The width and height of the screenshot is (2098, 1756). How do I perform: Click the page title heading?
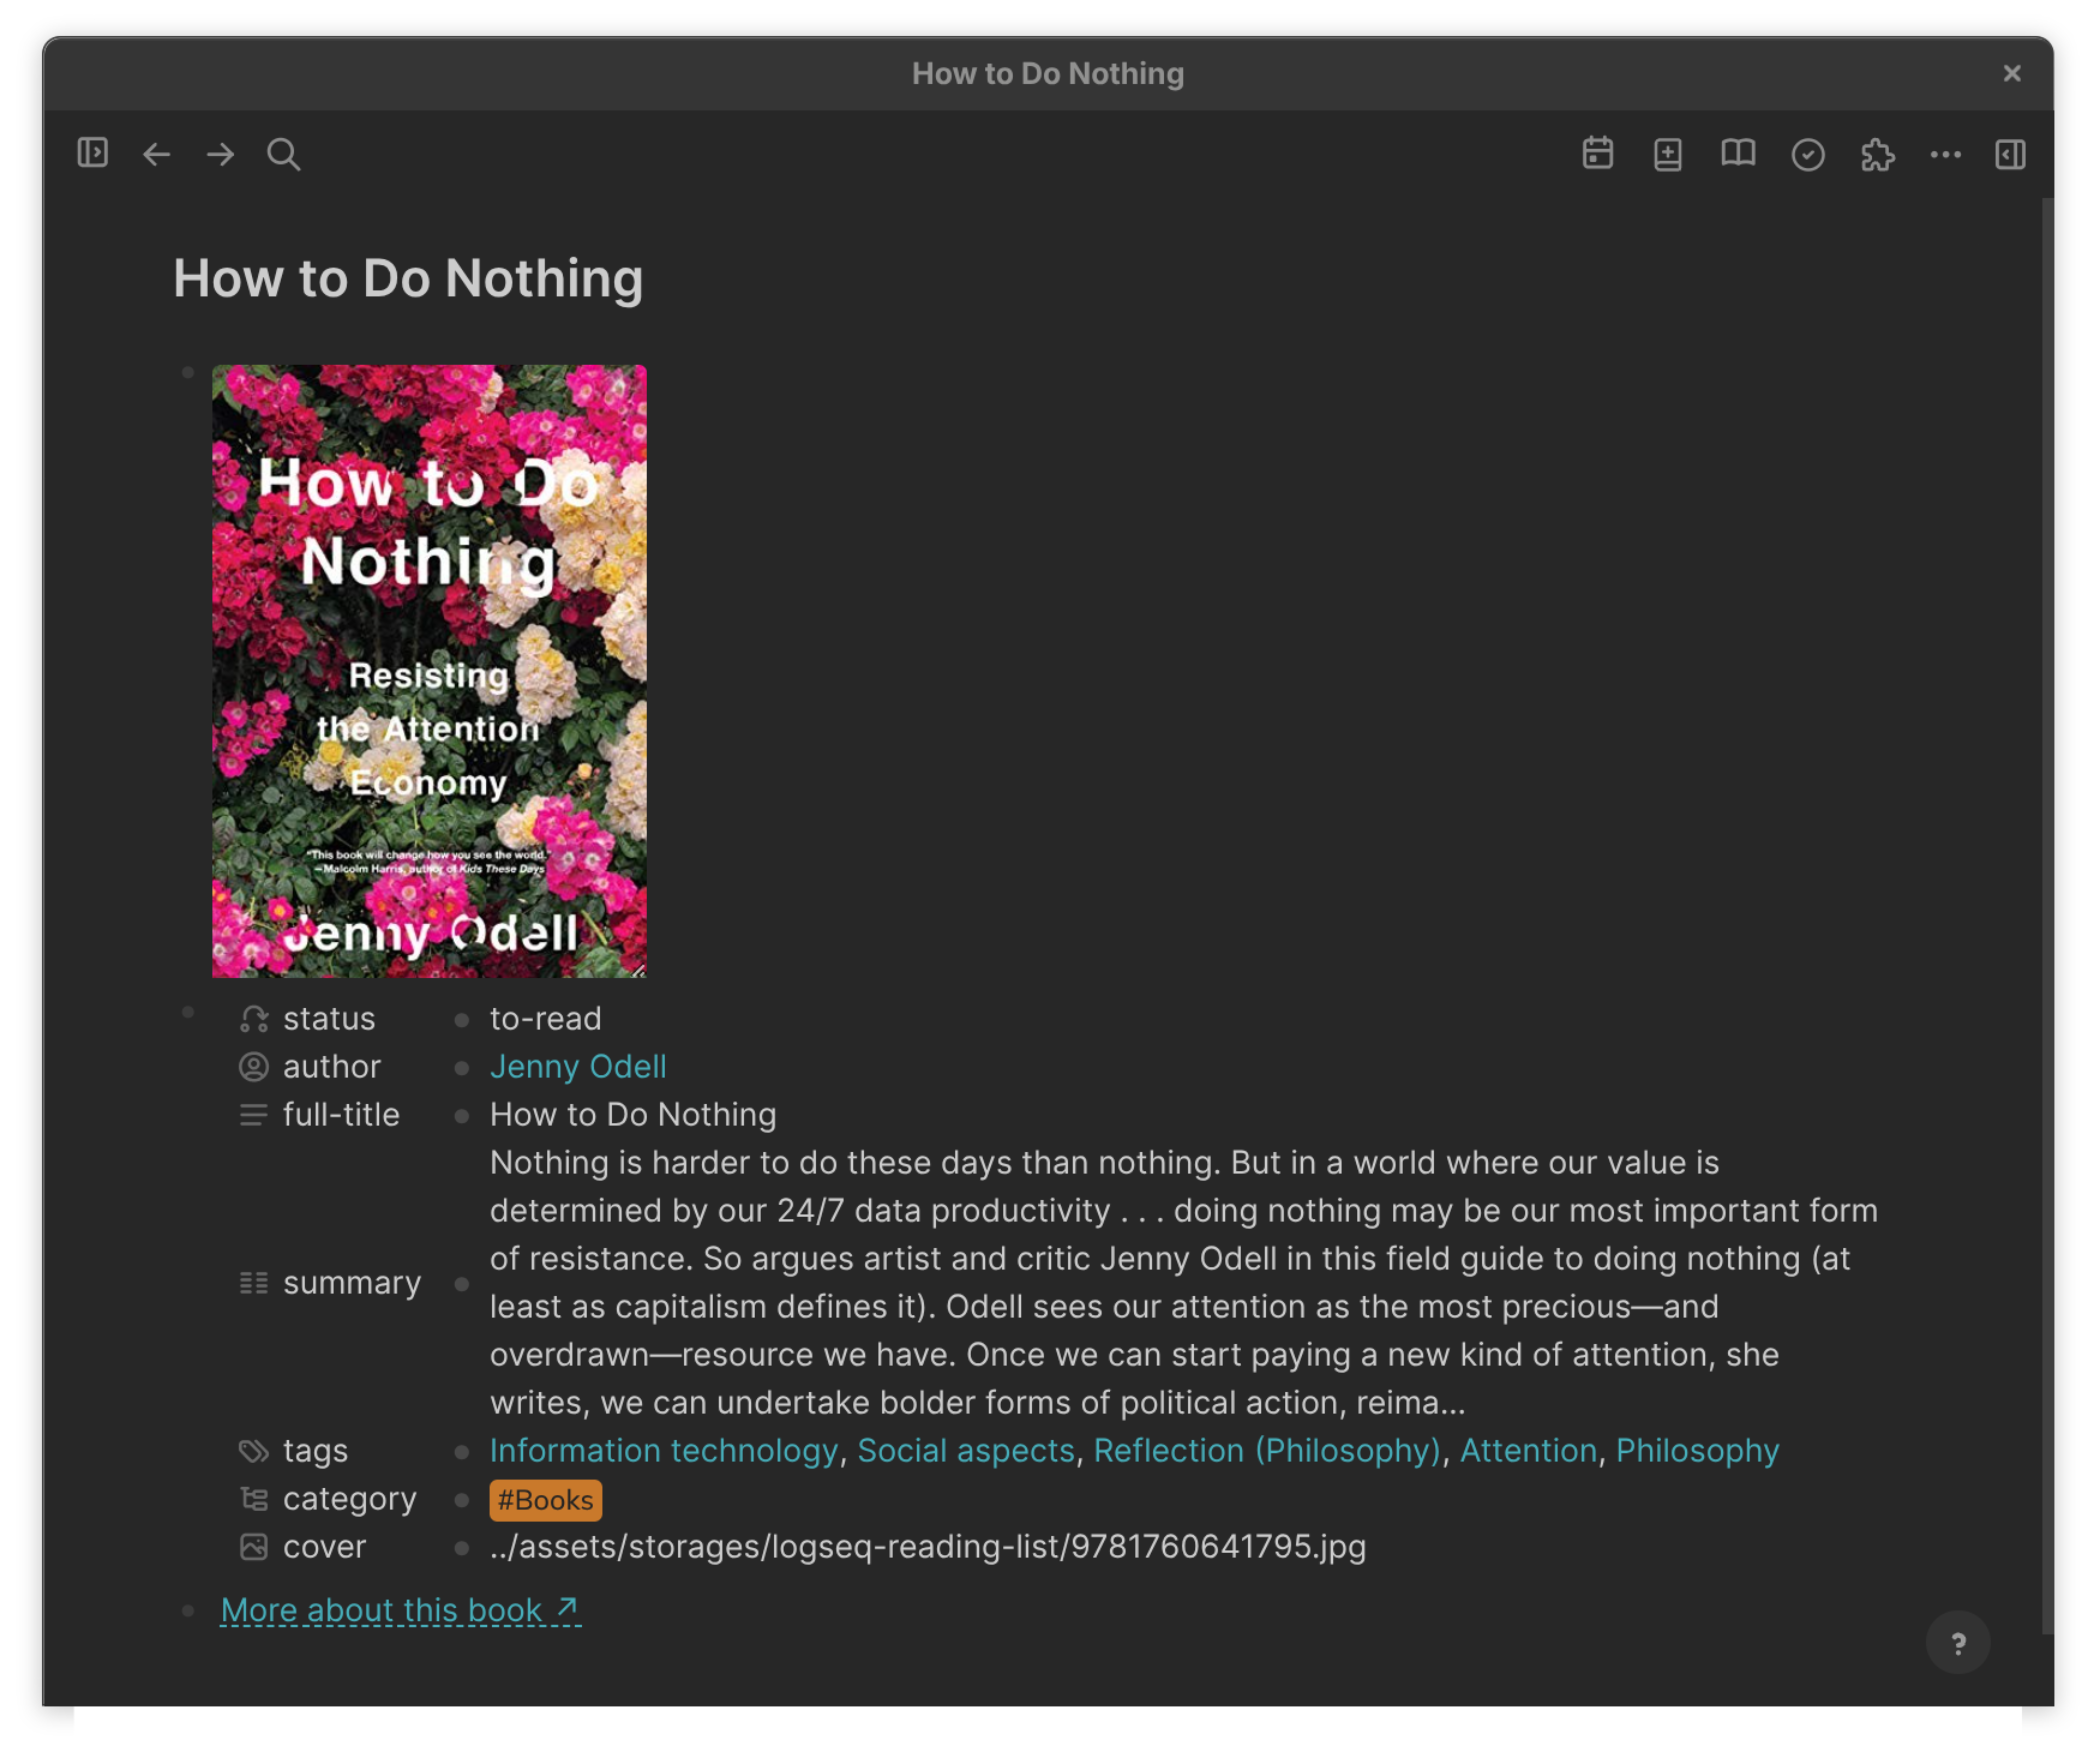408,278
